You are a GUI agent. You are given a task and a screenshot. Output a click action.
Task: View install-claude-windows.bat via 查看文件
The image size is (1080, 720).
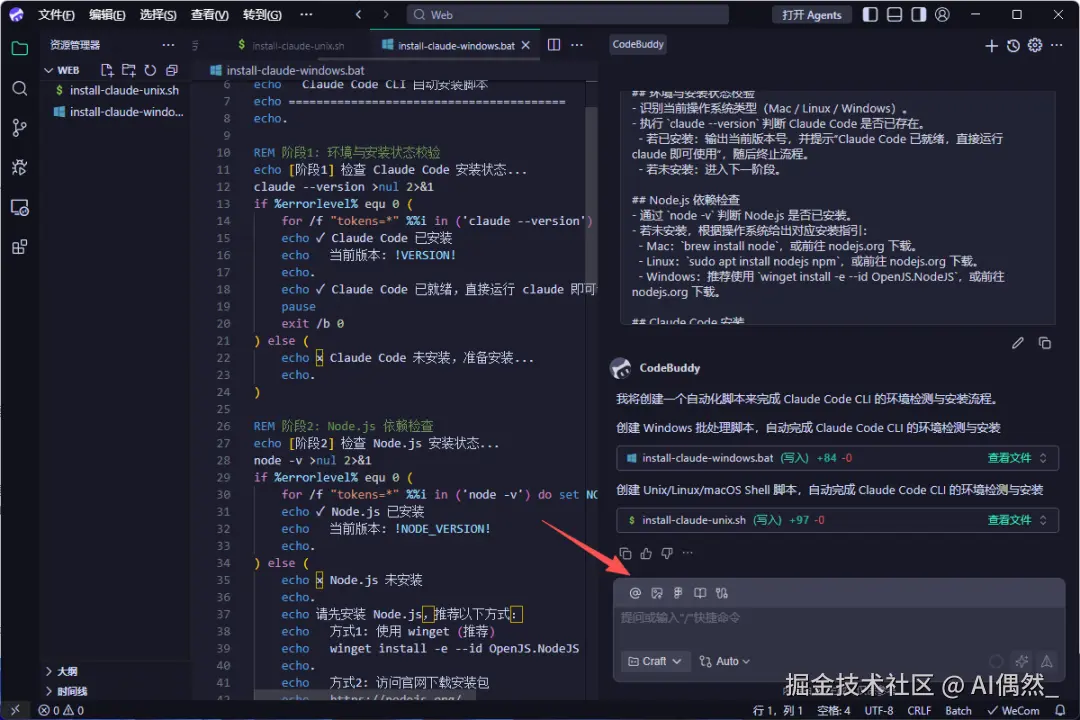tap(1010, 458)
